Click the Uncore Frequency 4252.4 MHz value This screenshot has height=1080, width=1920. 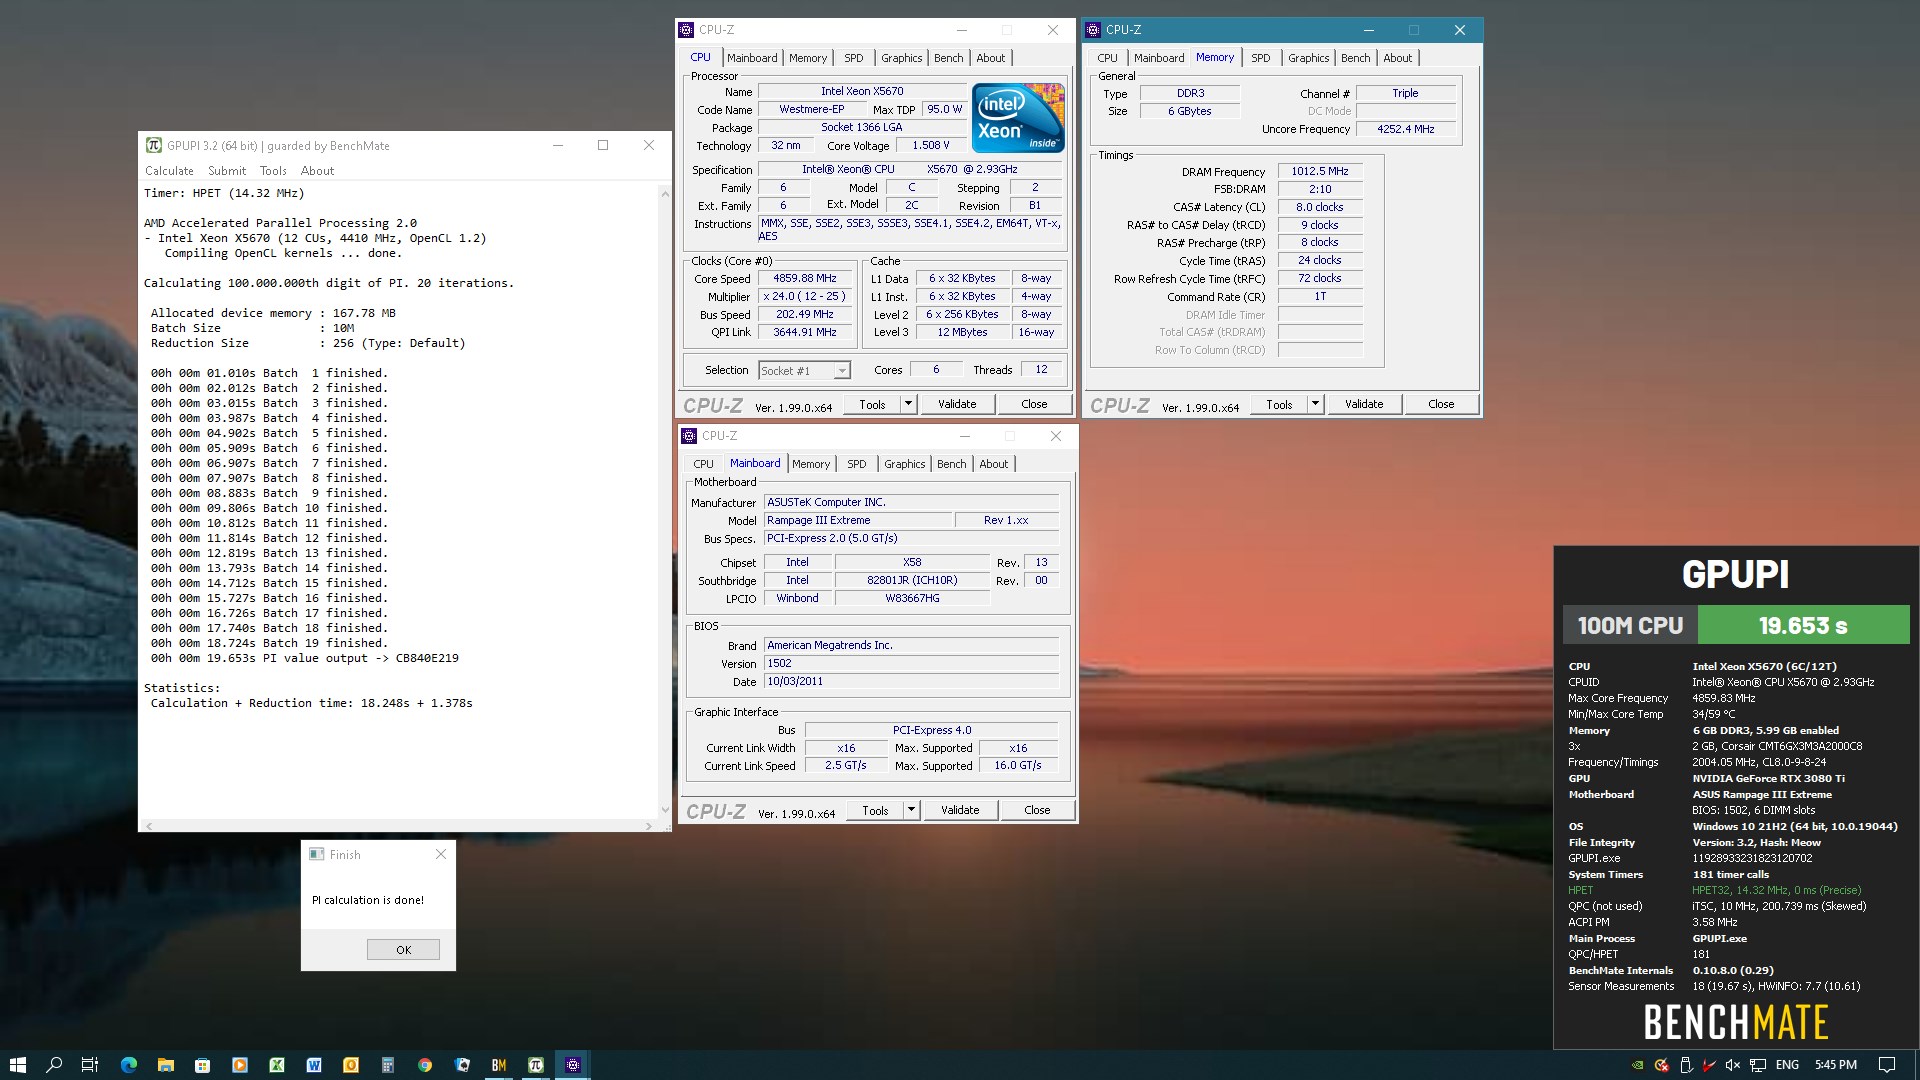tap(1405, 129)
